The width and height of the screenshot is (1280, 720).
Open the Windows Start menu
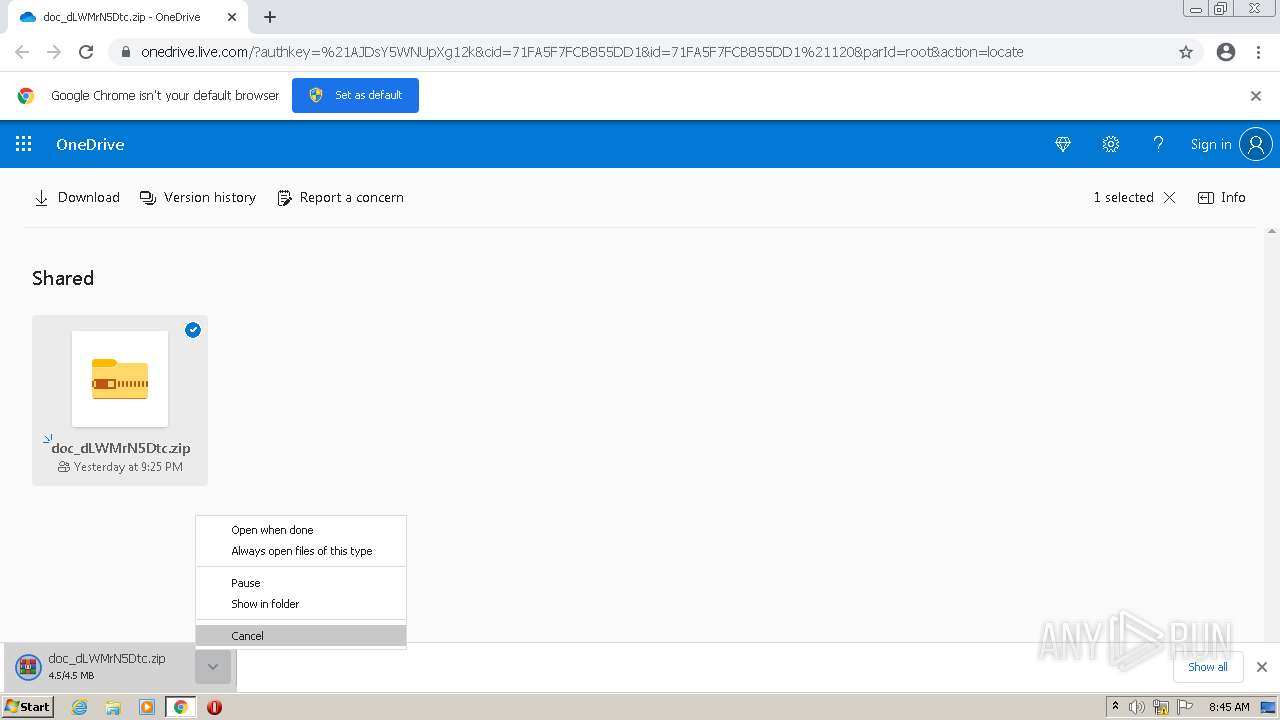[27, 706]
